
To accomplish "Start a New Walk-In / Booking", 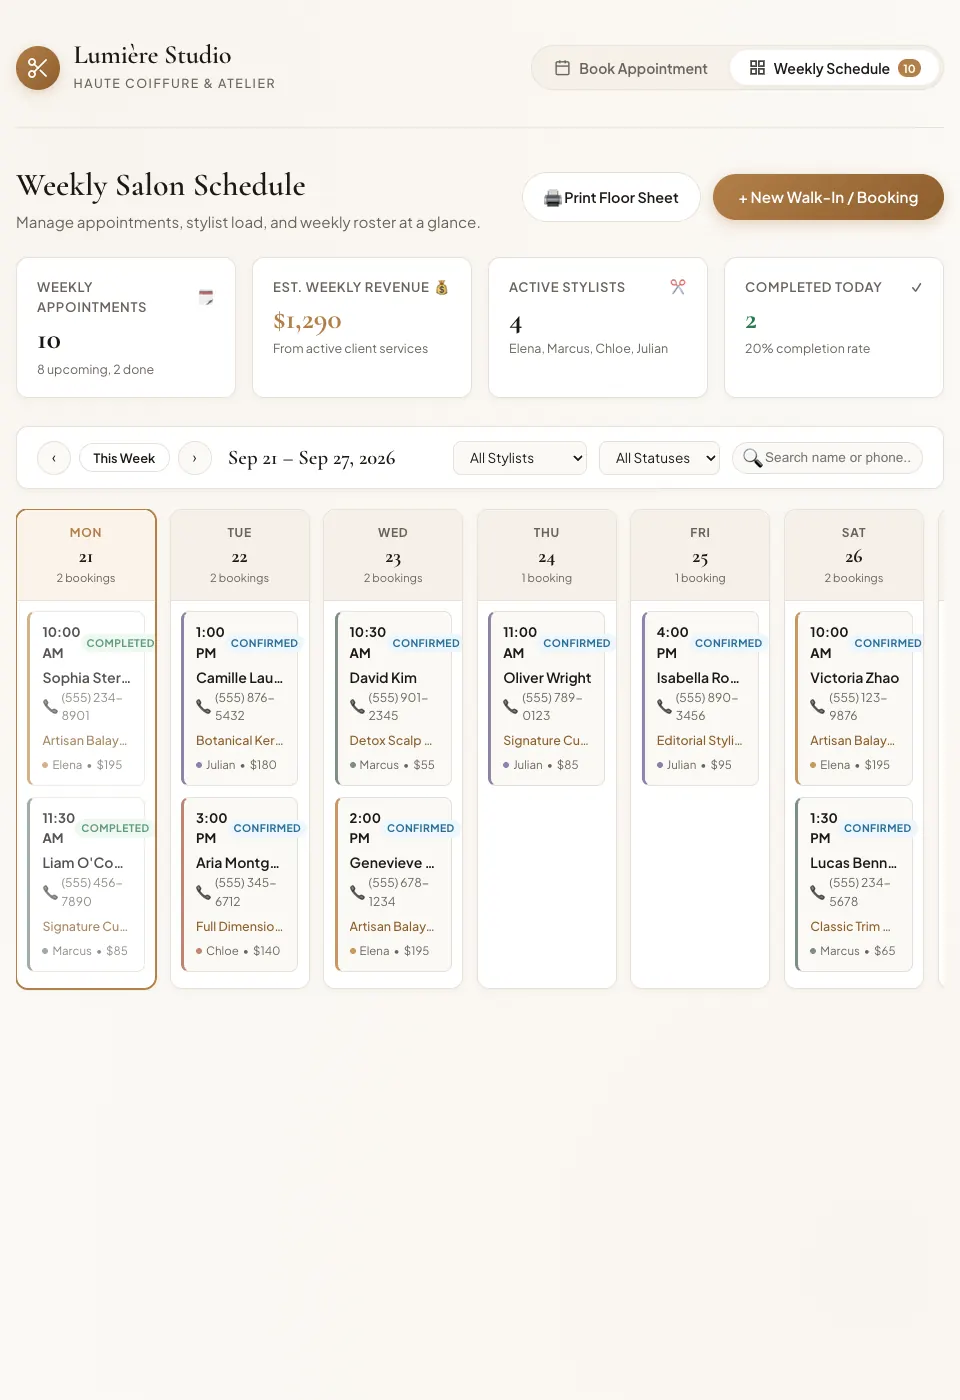I will 828,197.
